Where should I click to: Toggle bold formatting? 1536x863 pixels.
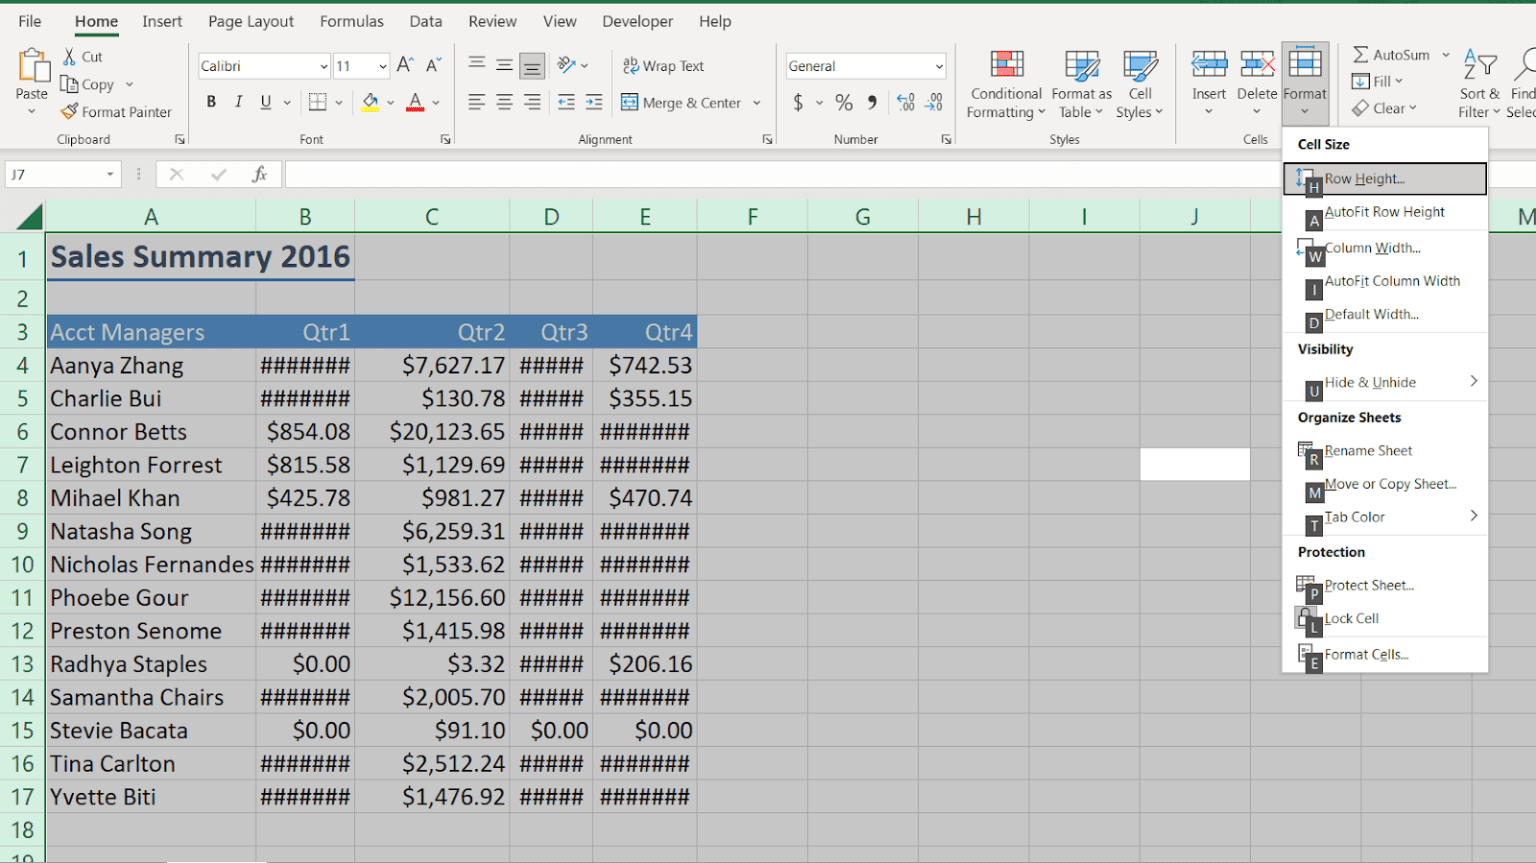[210, 101]
